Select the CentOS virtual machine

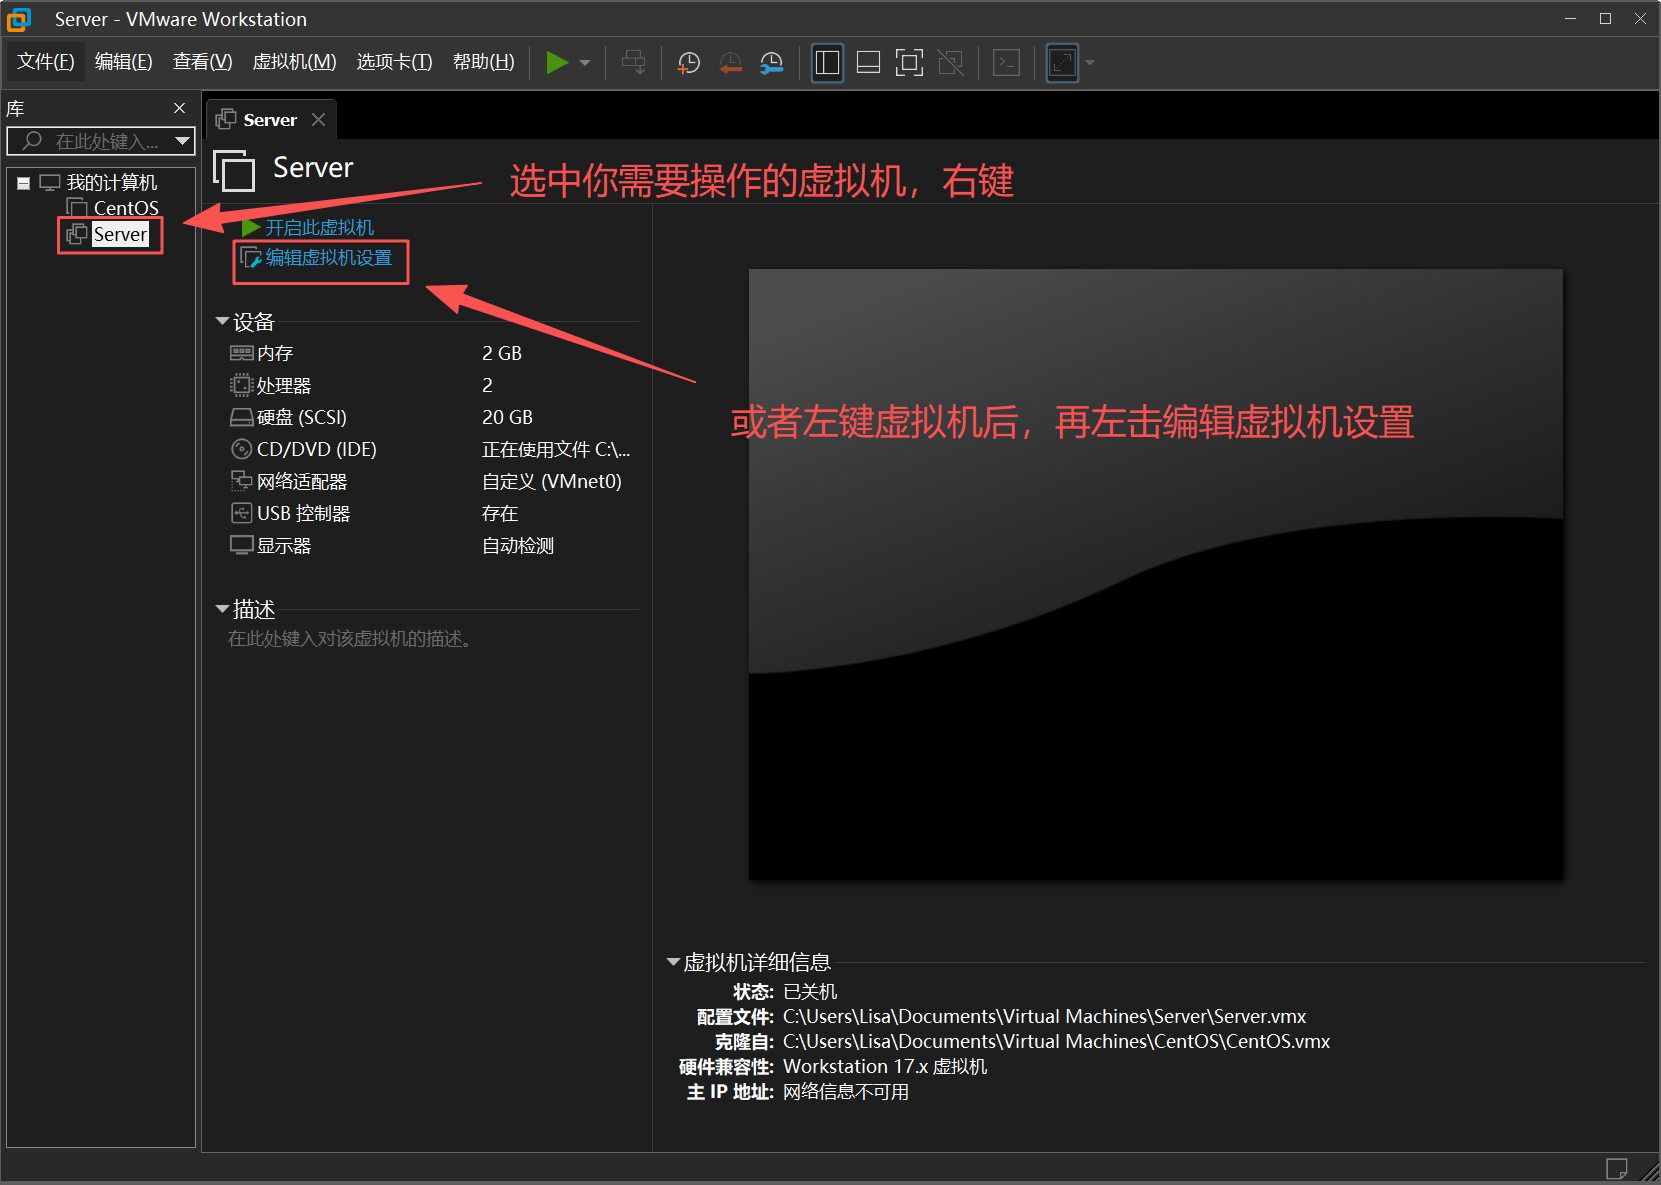126,208
